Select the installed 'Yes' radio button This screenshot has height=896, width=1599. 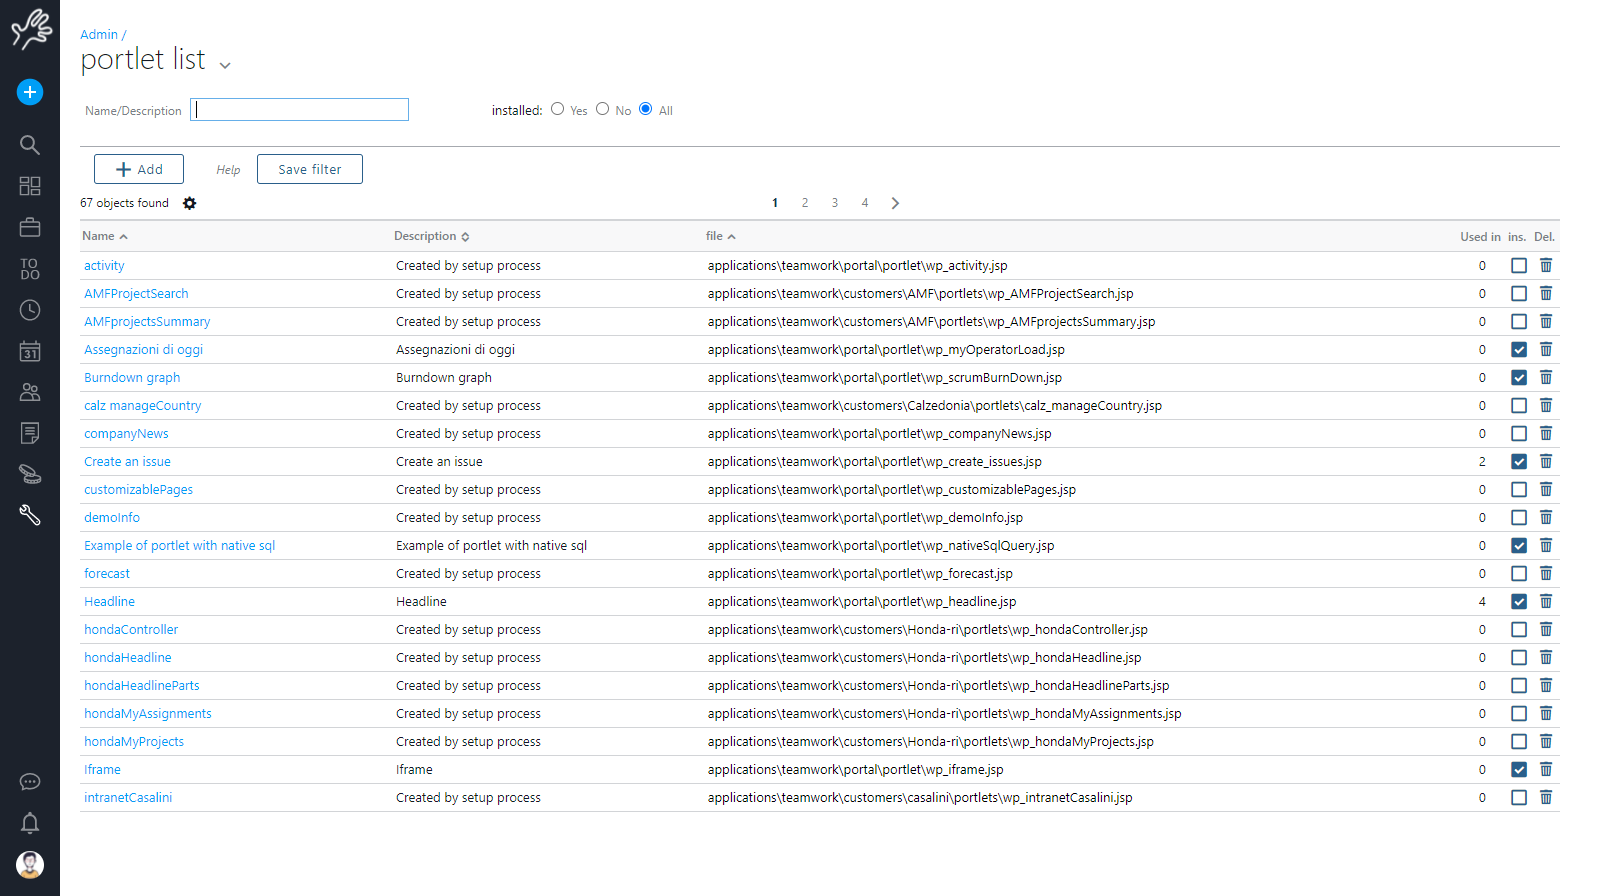[558, 109]
